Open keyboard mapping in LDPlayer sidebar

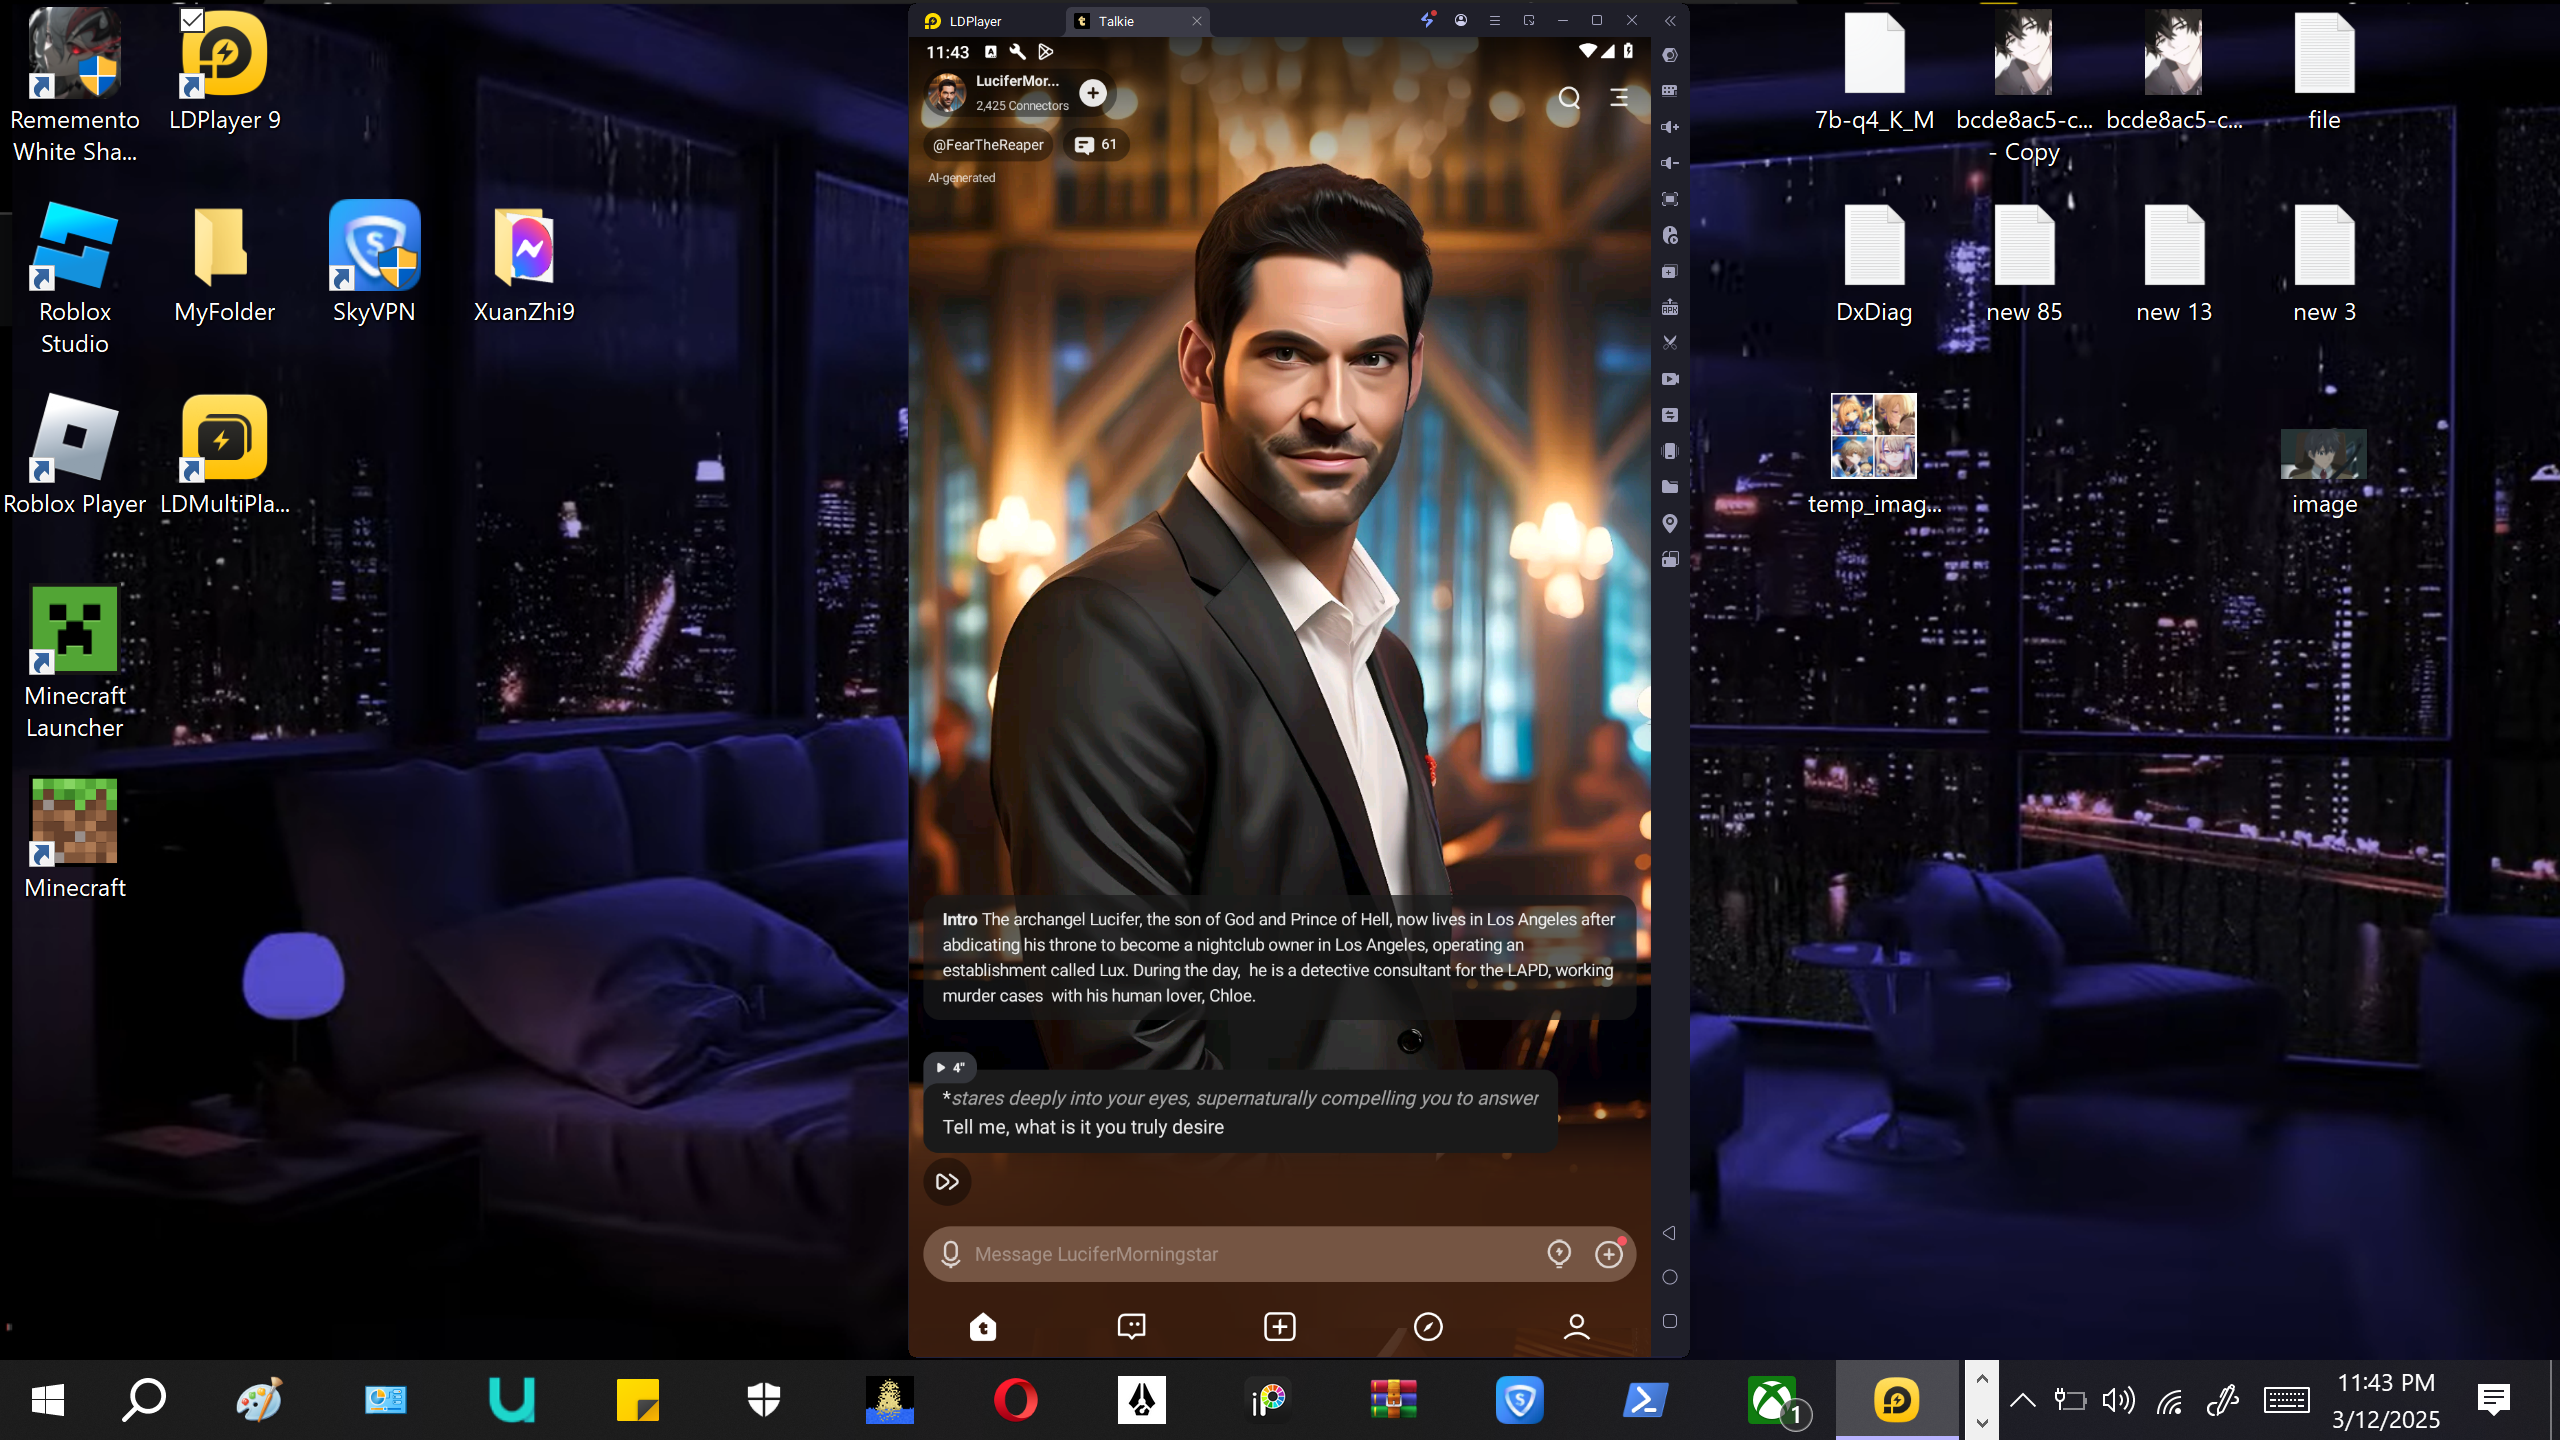click(1669, 91)
